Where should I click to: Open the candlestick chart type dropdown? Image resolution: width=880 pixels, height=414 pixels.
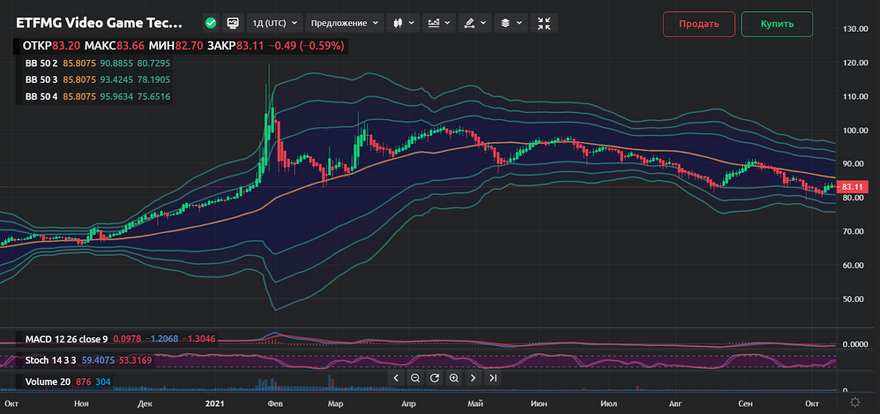tap(402, 22)
